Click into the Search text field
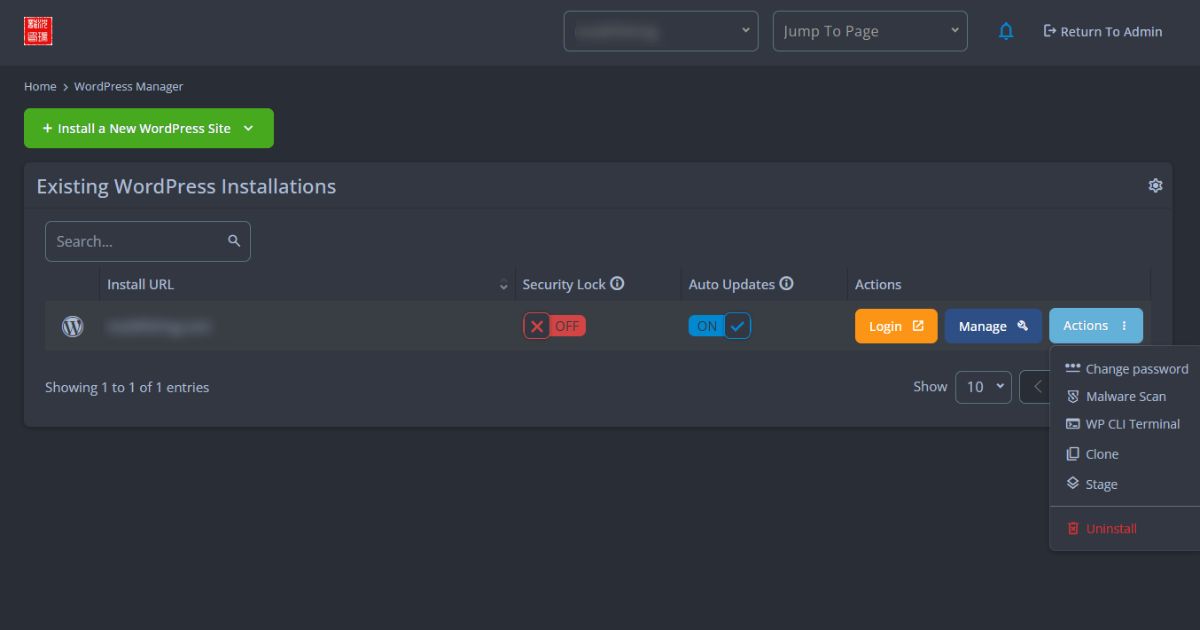Viewport: 1200px width, 630px height. [x=135, y=241]
